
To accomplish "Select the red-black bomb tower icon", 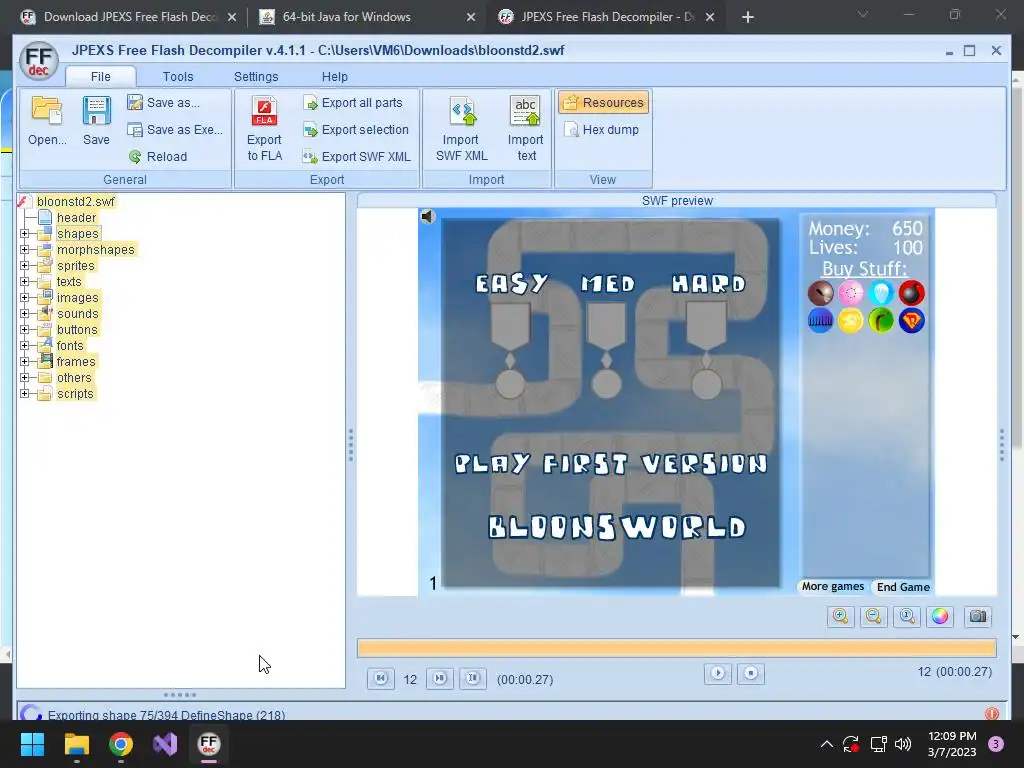I will click(911, 293).
